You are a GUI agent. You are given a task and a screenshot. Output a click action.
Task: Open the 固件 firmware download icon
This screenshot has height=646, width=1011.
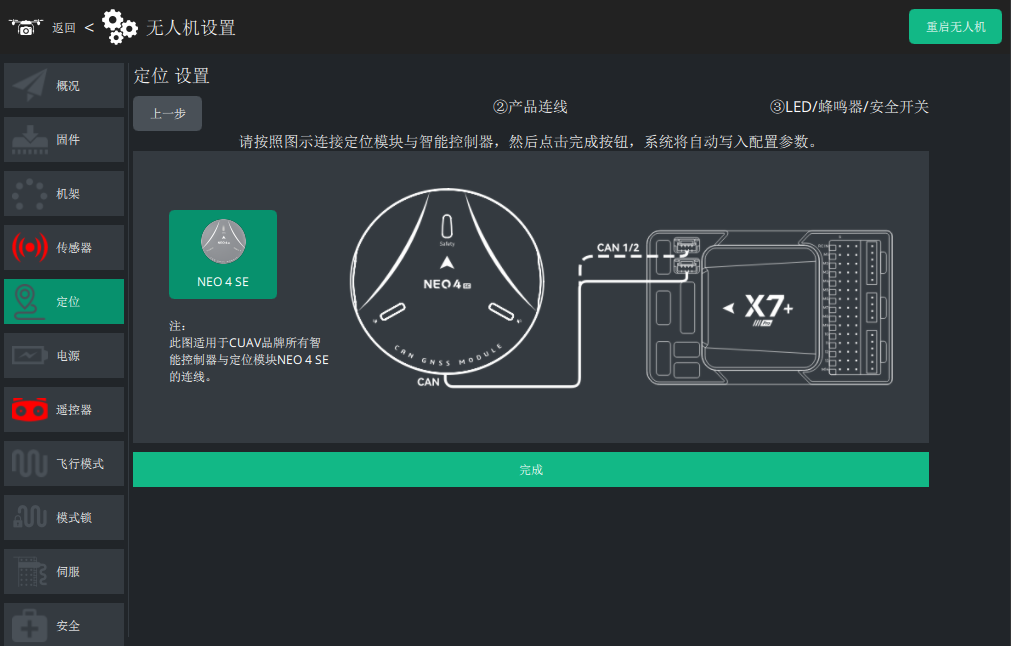click(30, 140)
